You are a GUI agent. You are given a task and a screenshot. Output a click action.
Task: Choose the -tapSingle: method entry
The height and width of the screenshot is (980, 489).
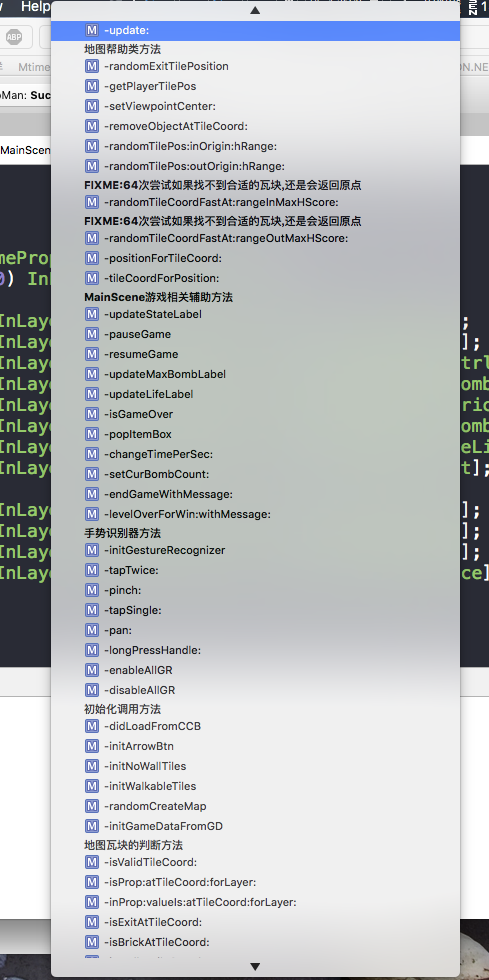255,611
